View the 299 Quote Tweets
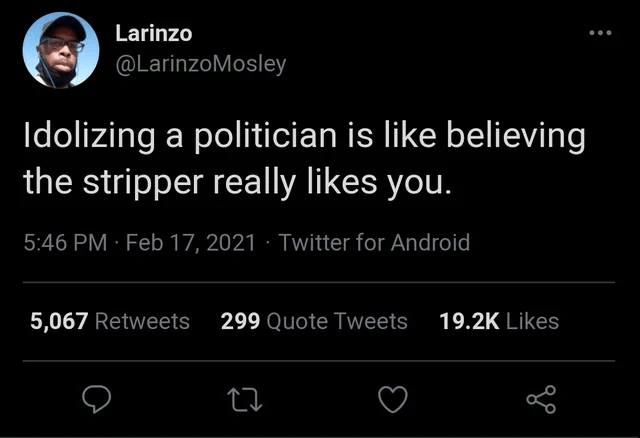This screenshot has width=640, height=438. (313, 321)
